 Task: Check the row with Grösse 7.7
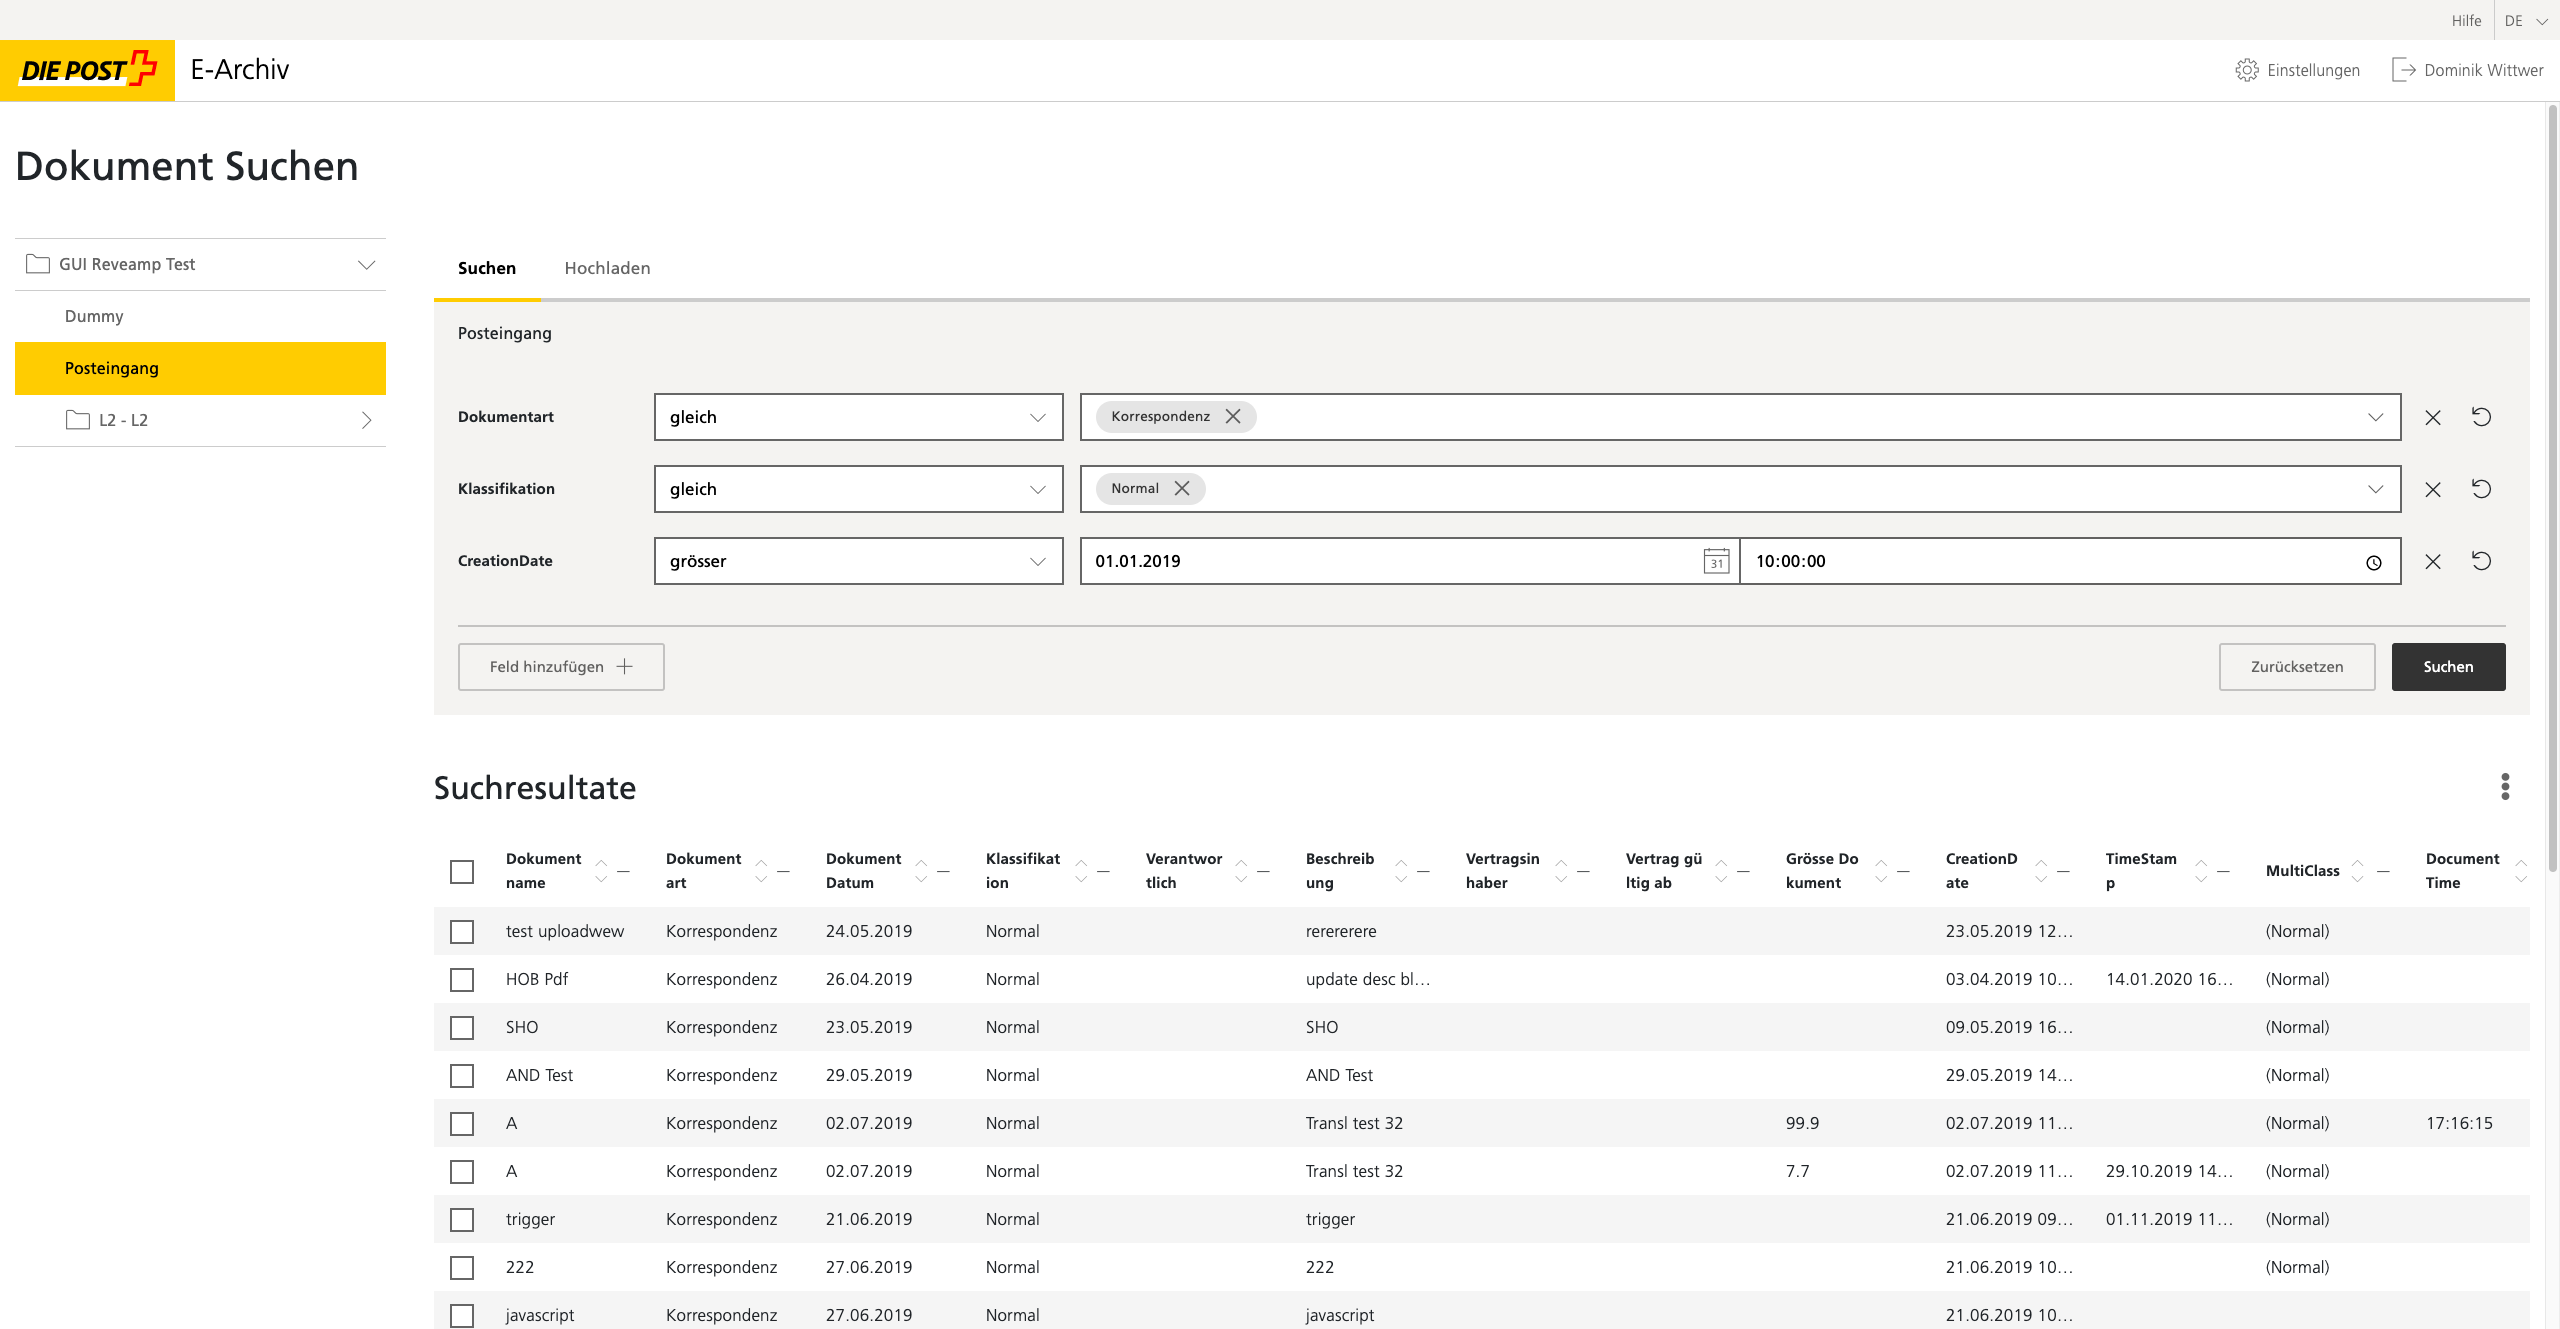pyautogui.click(x=462, y=1171)
